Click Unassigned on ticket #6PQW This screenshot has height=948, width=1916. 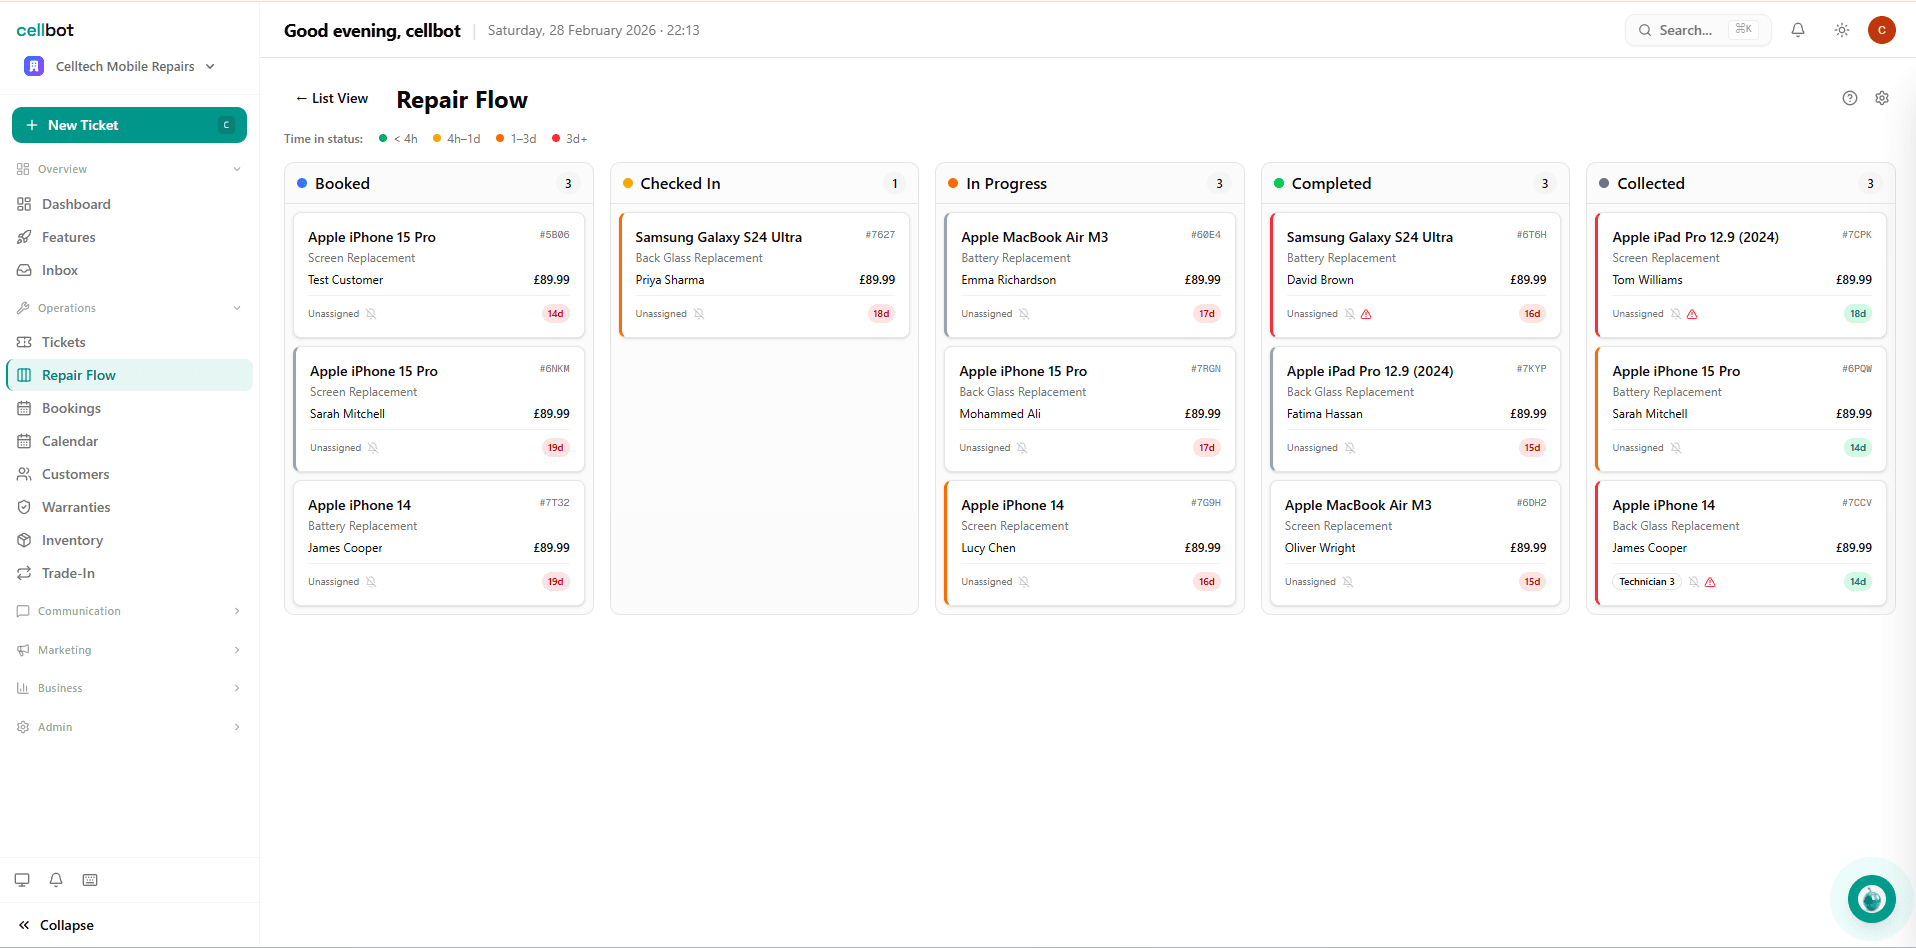point(1638,448)
